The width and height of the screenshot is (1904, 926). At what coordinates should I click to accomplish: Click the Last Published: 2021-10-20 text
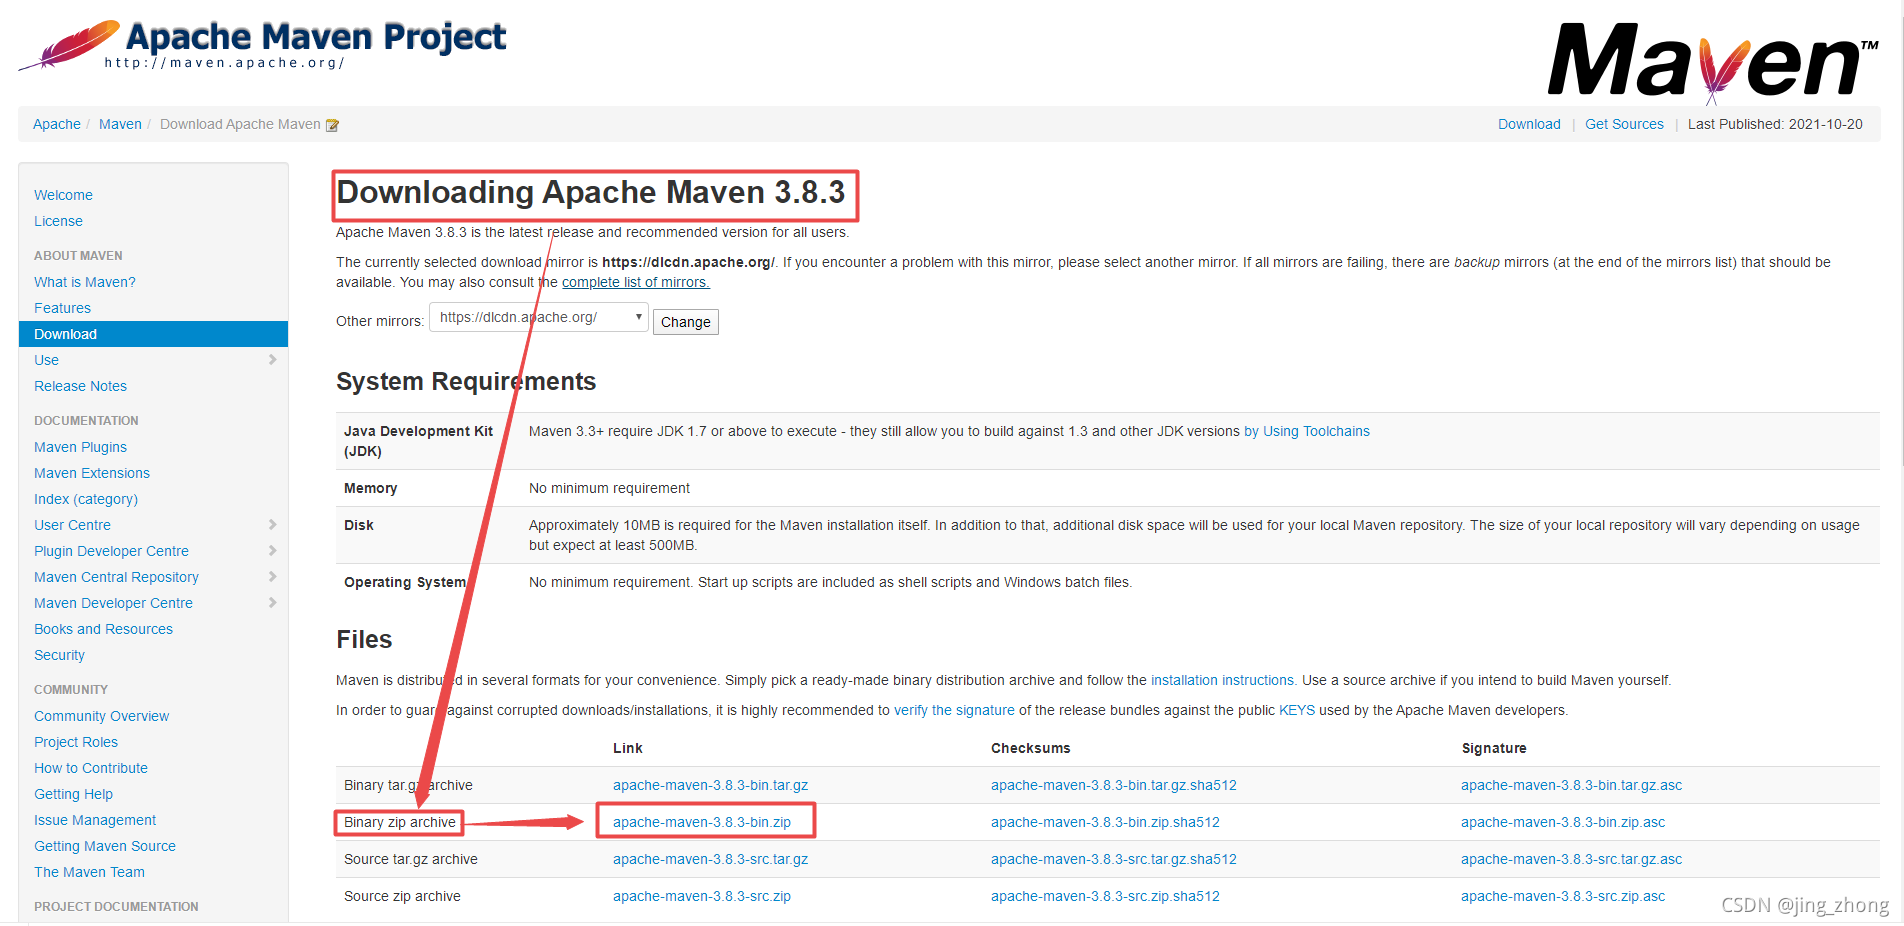(1775, 124)
